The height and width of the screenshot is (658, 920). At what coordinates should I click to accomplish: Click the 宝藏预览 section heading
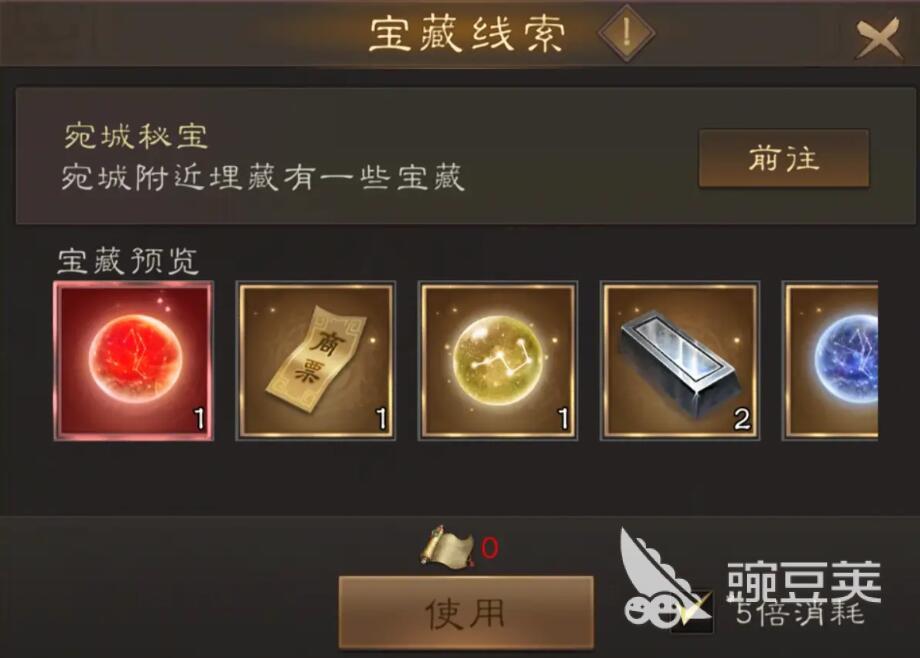coord(128,261)
